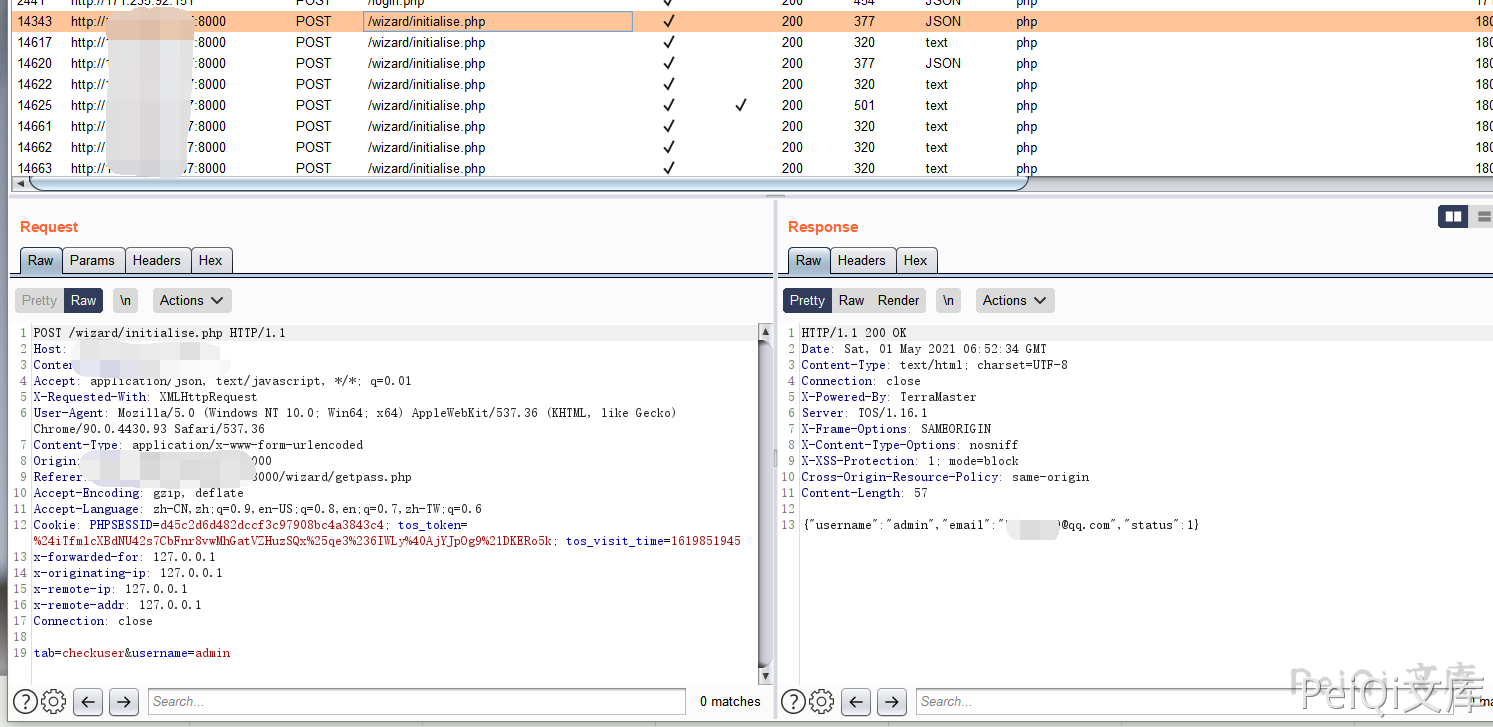Screen dimensions: 1493x727
Task: Open response search settings gear icon
Action: (x=822, y=701)
